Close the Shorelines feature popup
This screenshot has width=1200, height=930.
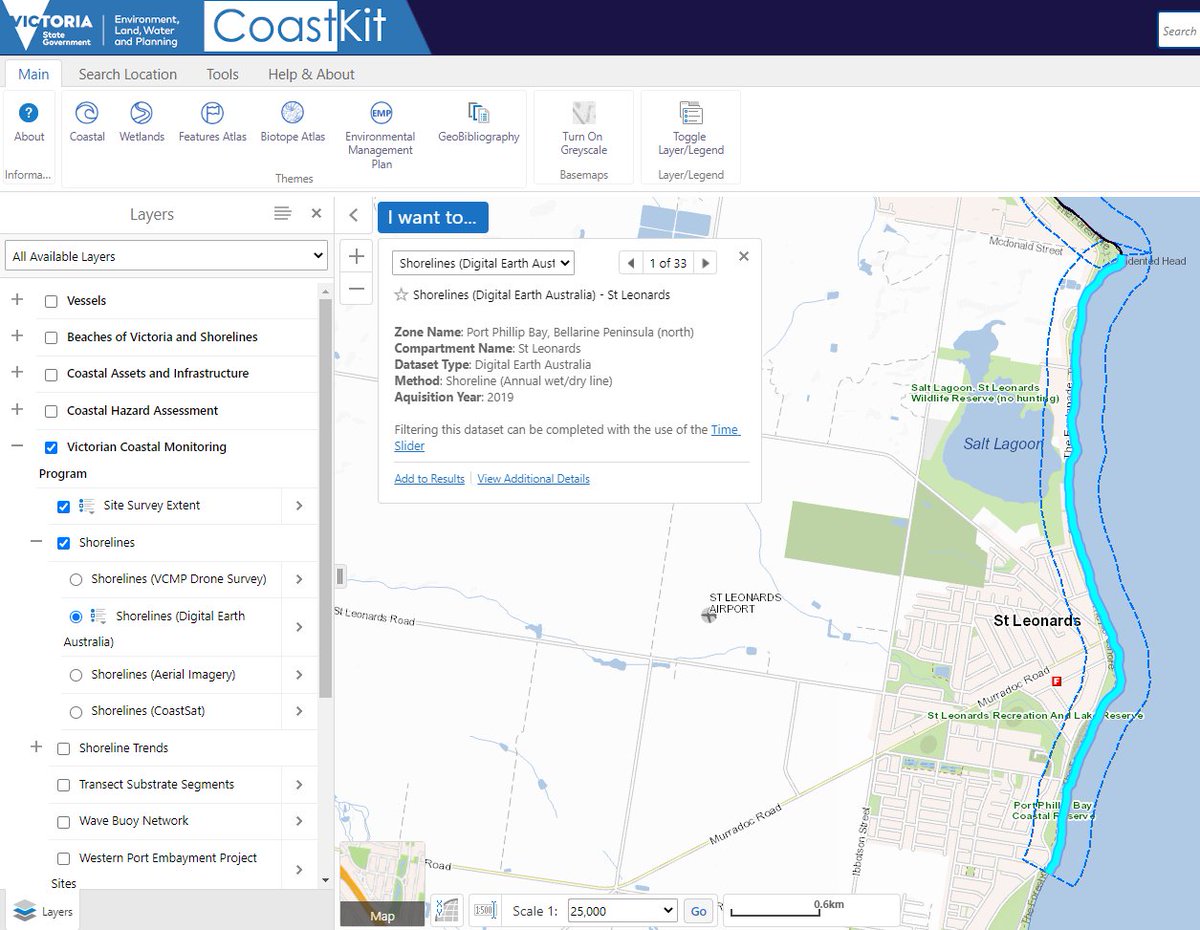click(743, 256)
